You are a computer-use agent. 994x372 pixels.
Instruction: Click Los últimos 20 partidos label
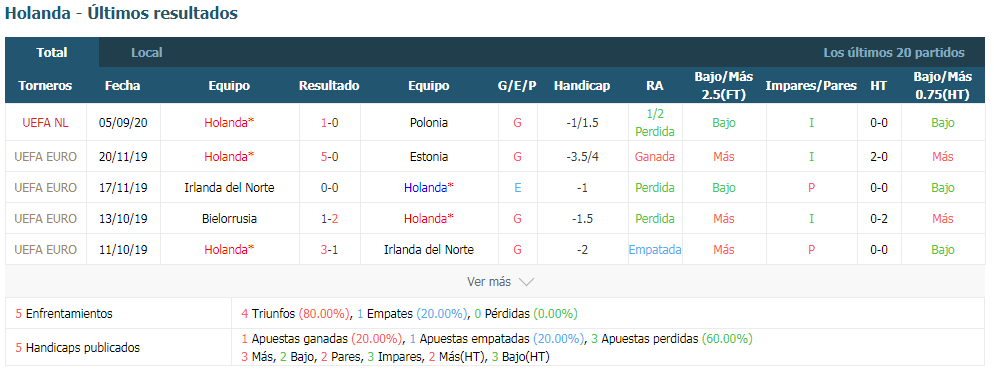click(894, 53)
